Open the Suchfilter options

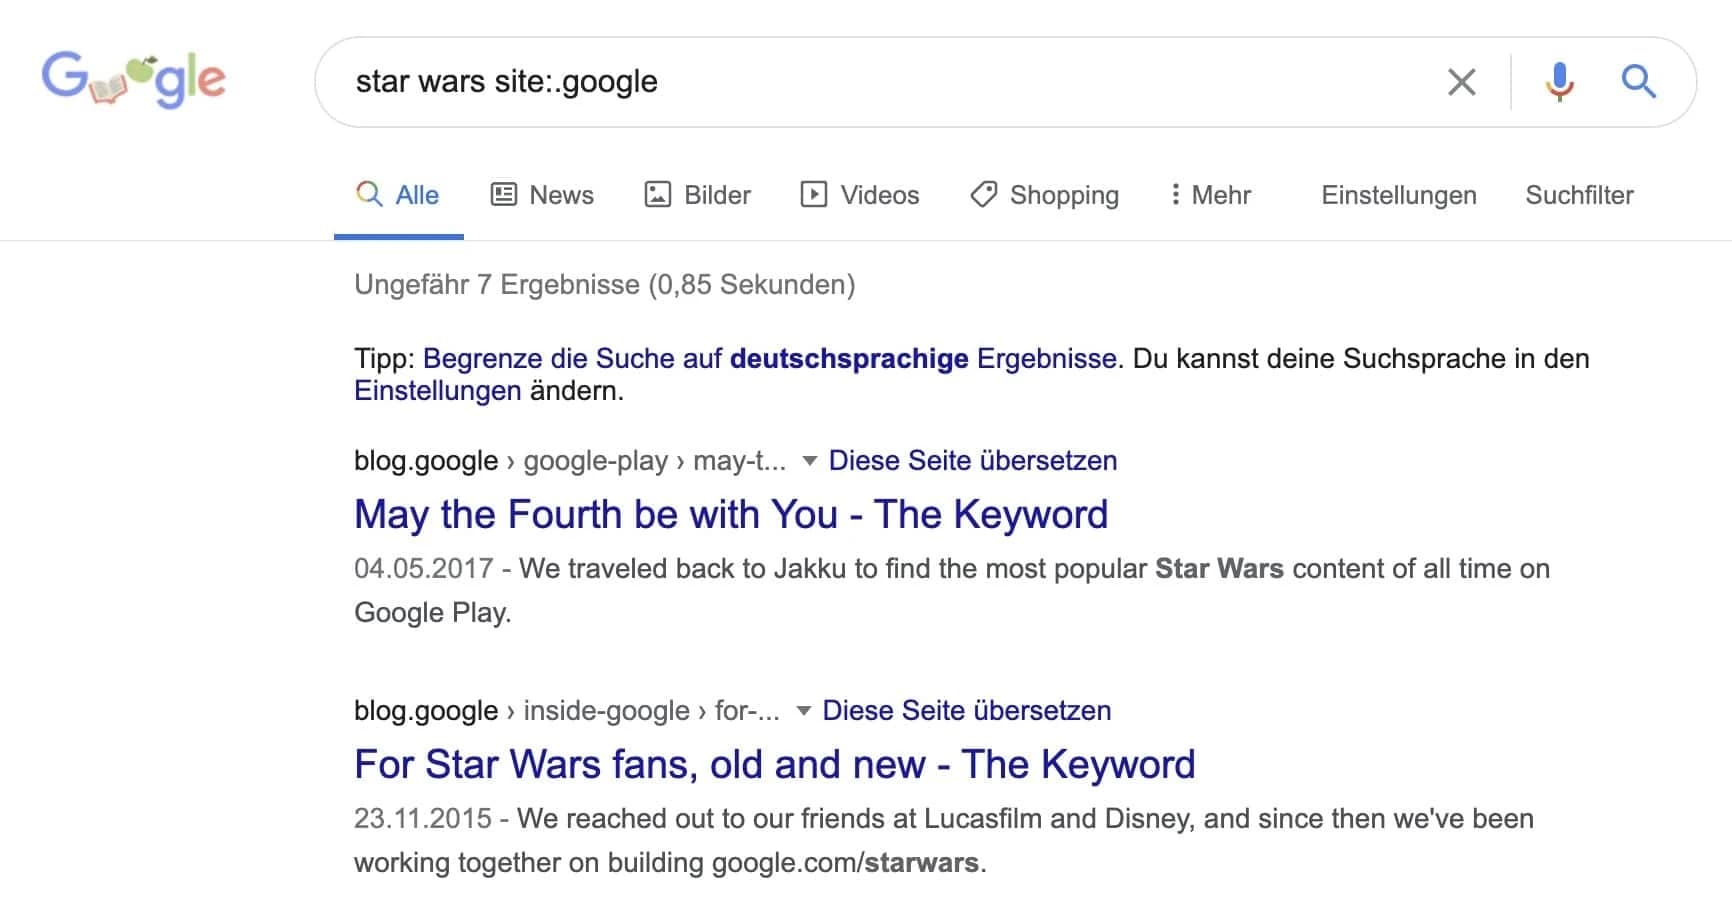(1578, 195)
